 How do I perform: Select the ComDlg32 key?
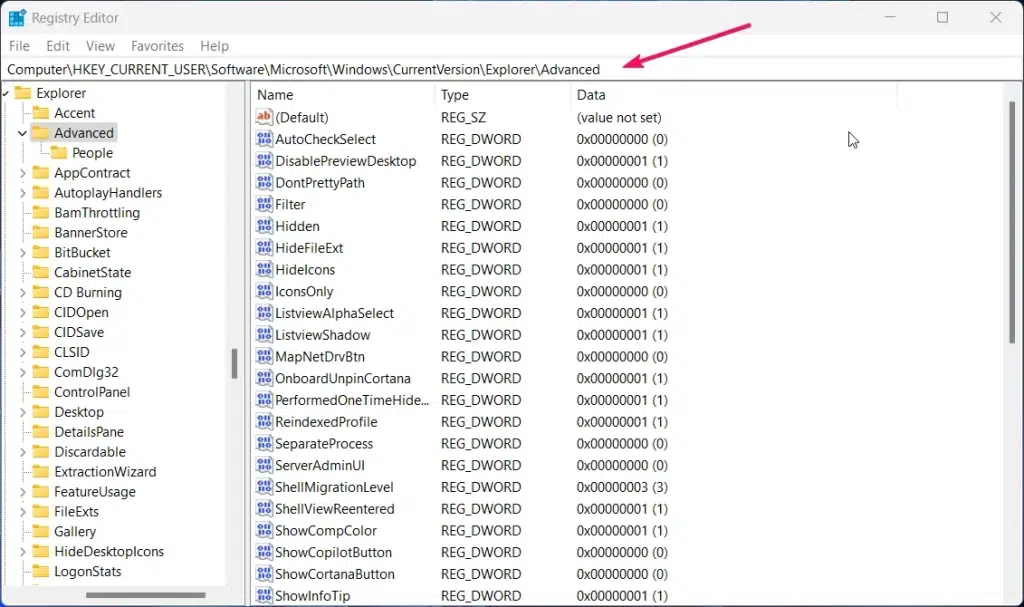click(x=86, y=372)
